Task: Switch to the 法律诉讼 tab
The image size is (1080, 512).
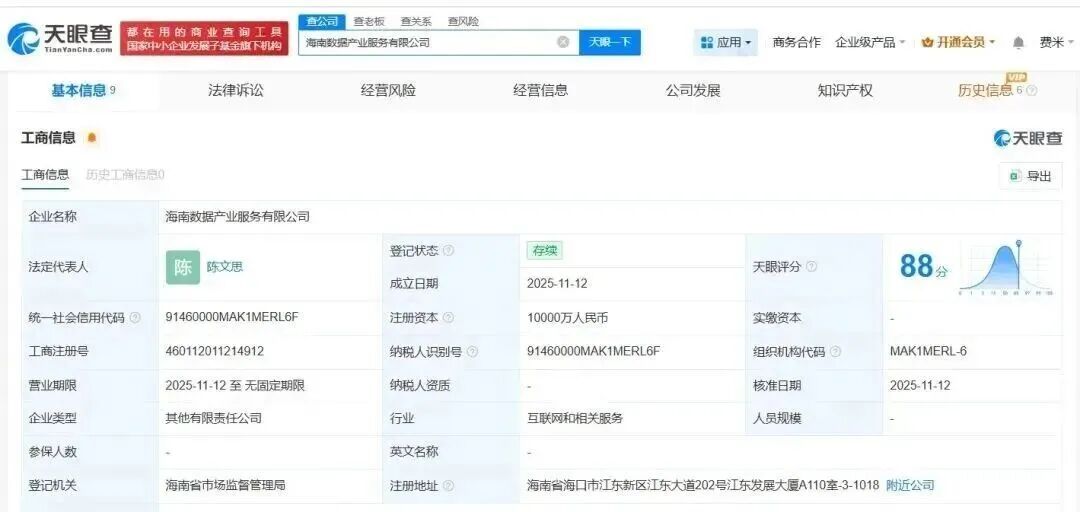Action: click(236, 90)
